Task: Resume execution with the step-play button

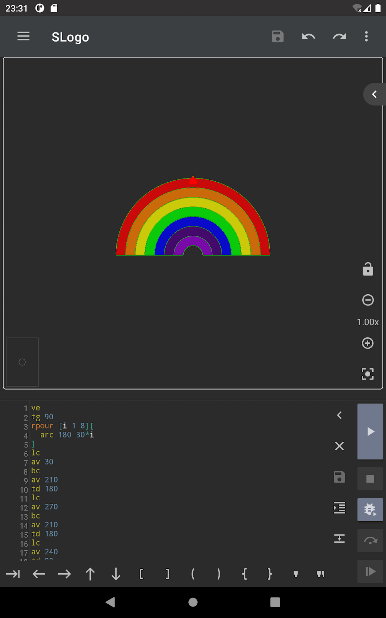Action: 370,571
